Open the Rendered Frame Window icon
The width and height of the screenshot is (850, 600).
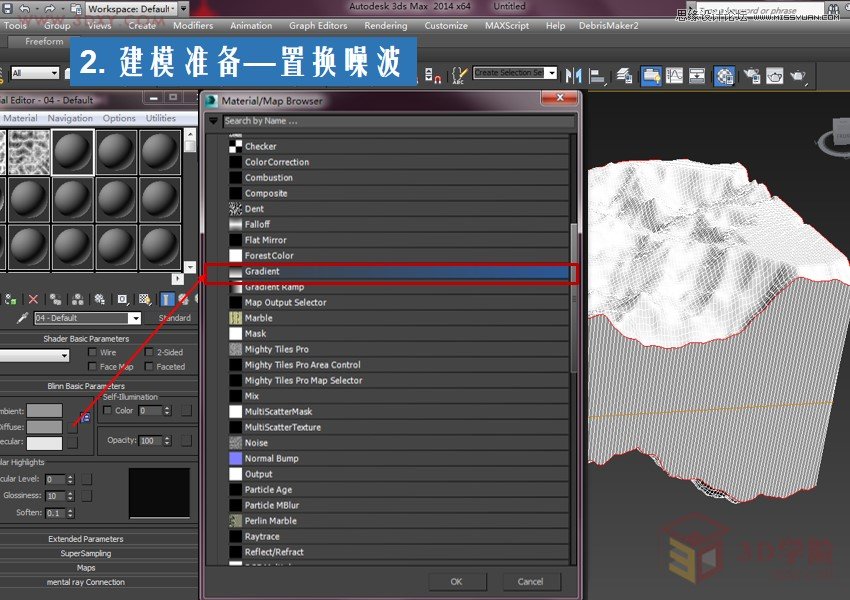tap(774, 75)
